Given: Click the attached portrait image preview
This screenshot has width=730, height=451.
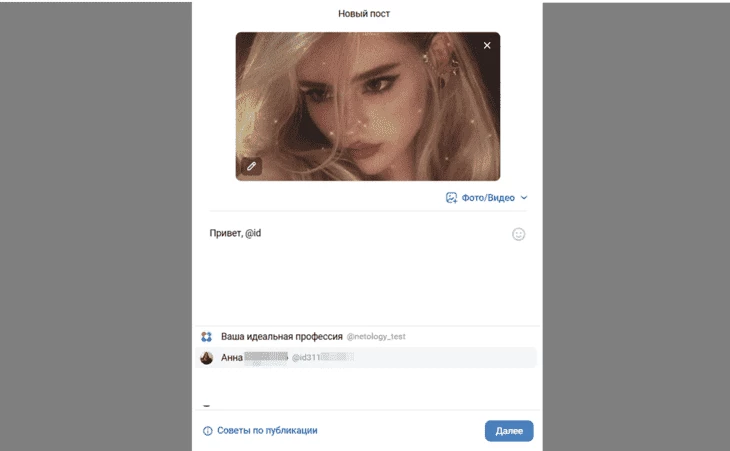Looking at the screenshot, I should coord(367,106).
